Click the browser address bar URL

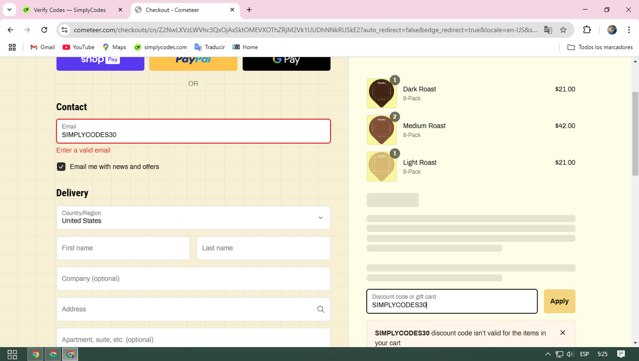tap(305, 30)
